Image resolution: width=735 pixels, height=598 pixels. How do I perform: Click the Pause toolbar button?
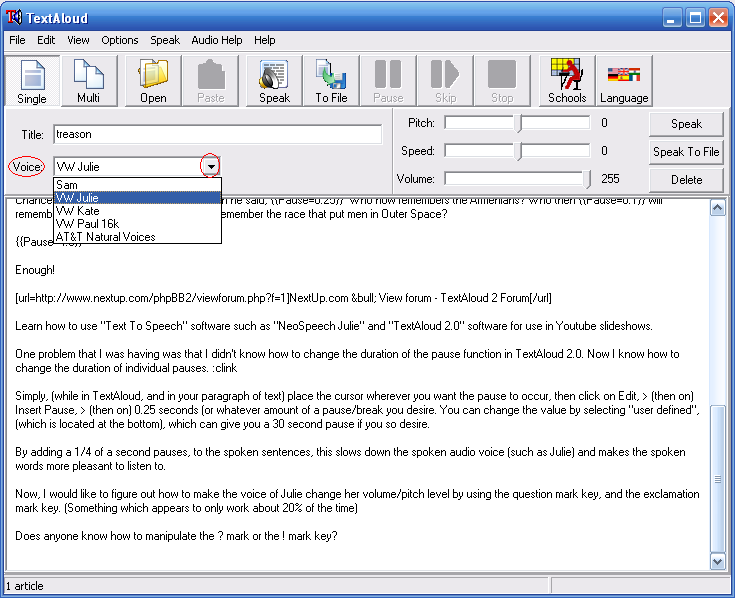point(388,81)
